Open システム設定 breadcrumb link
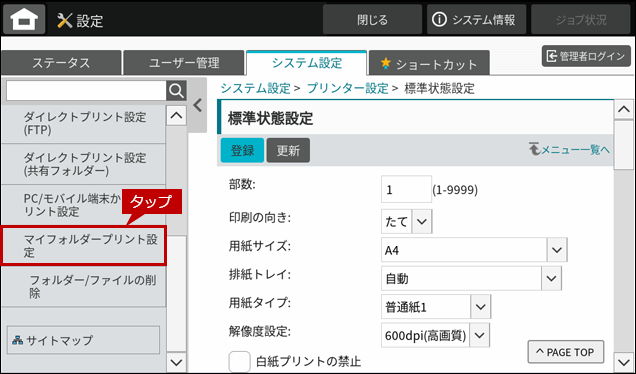This screenshot has width=636, height=374. coord(256,88)
